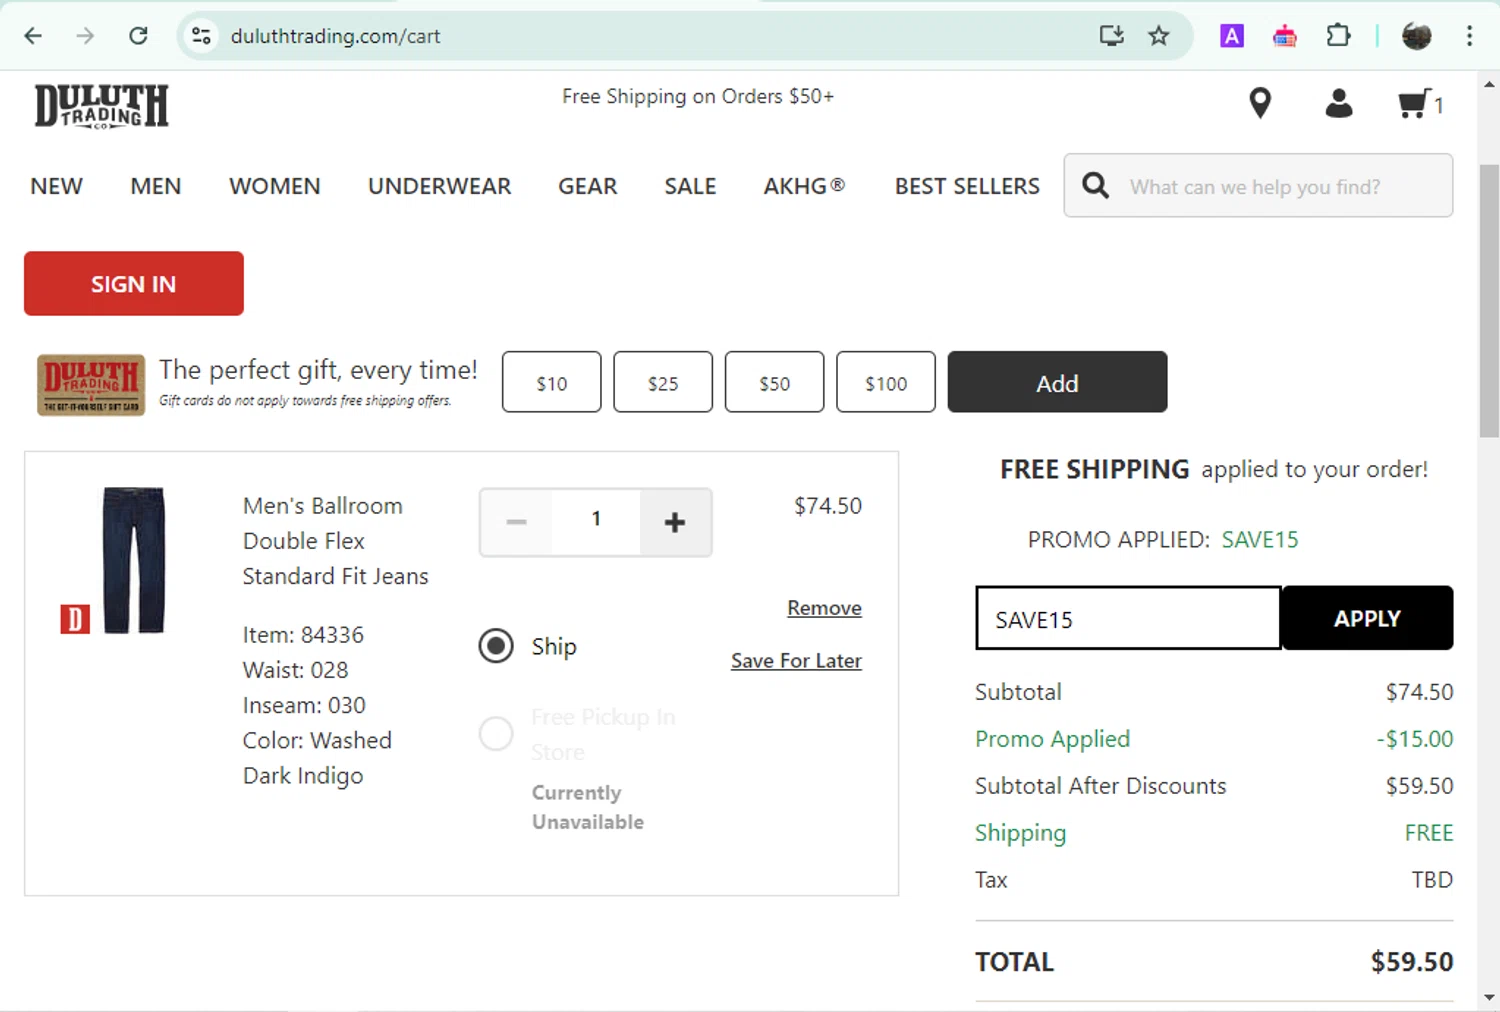Click the scrollbar down arrow
The height and width of the screenshot is (1012, 1500).
coord(1489,997)
